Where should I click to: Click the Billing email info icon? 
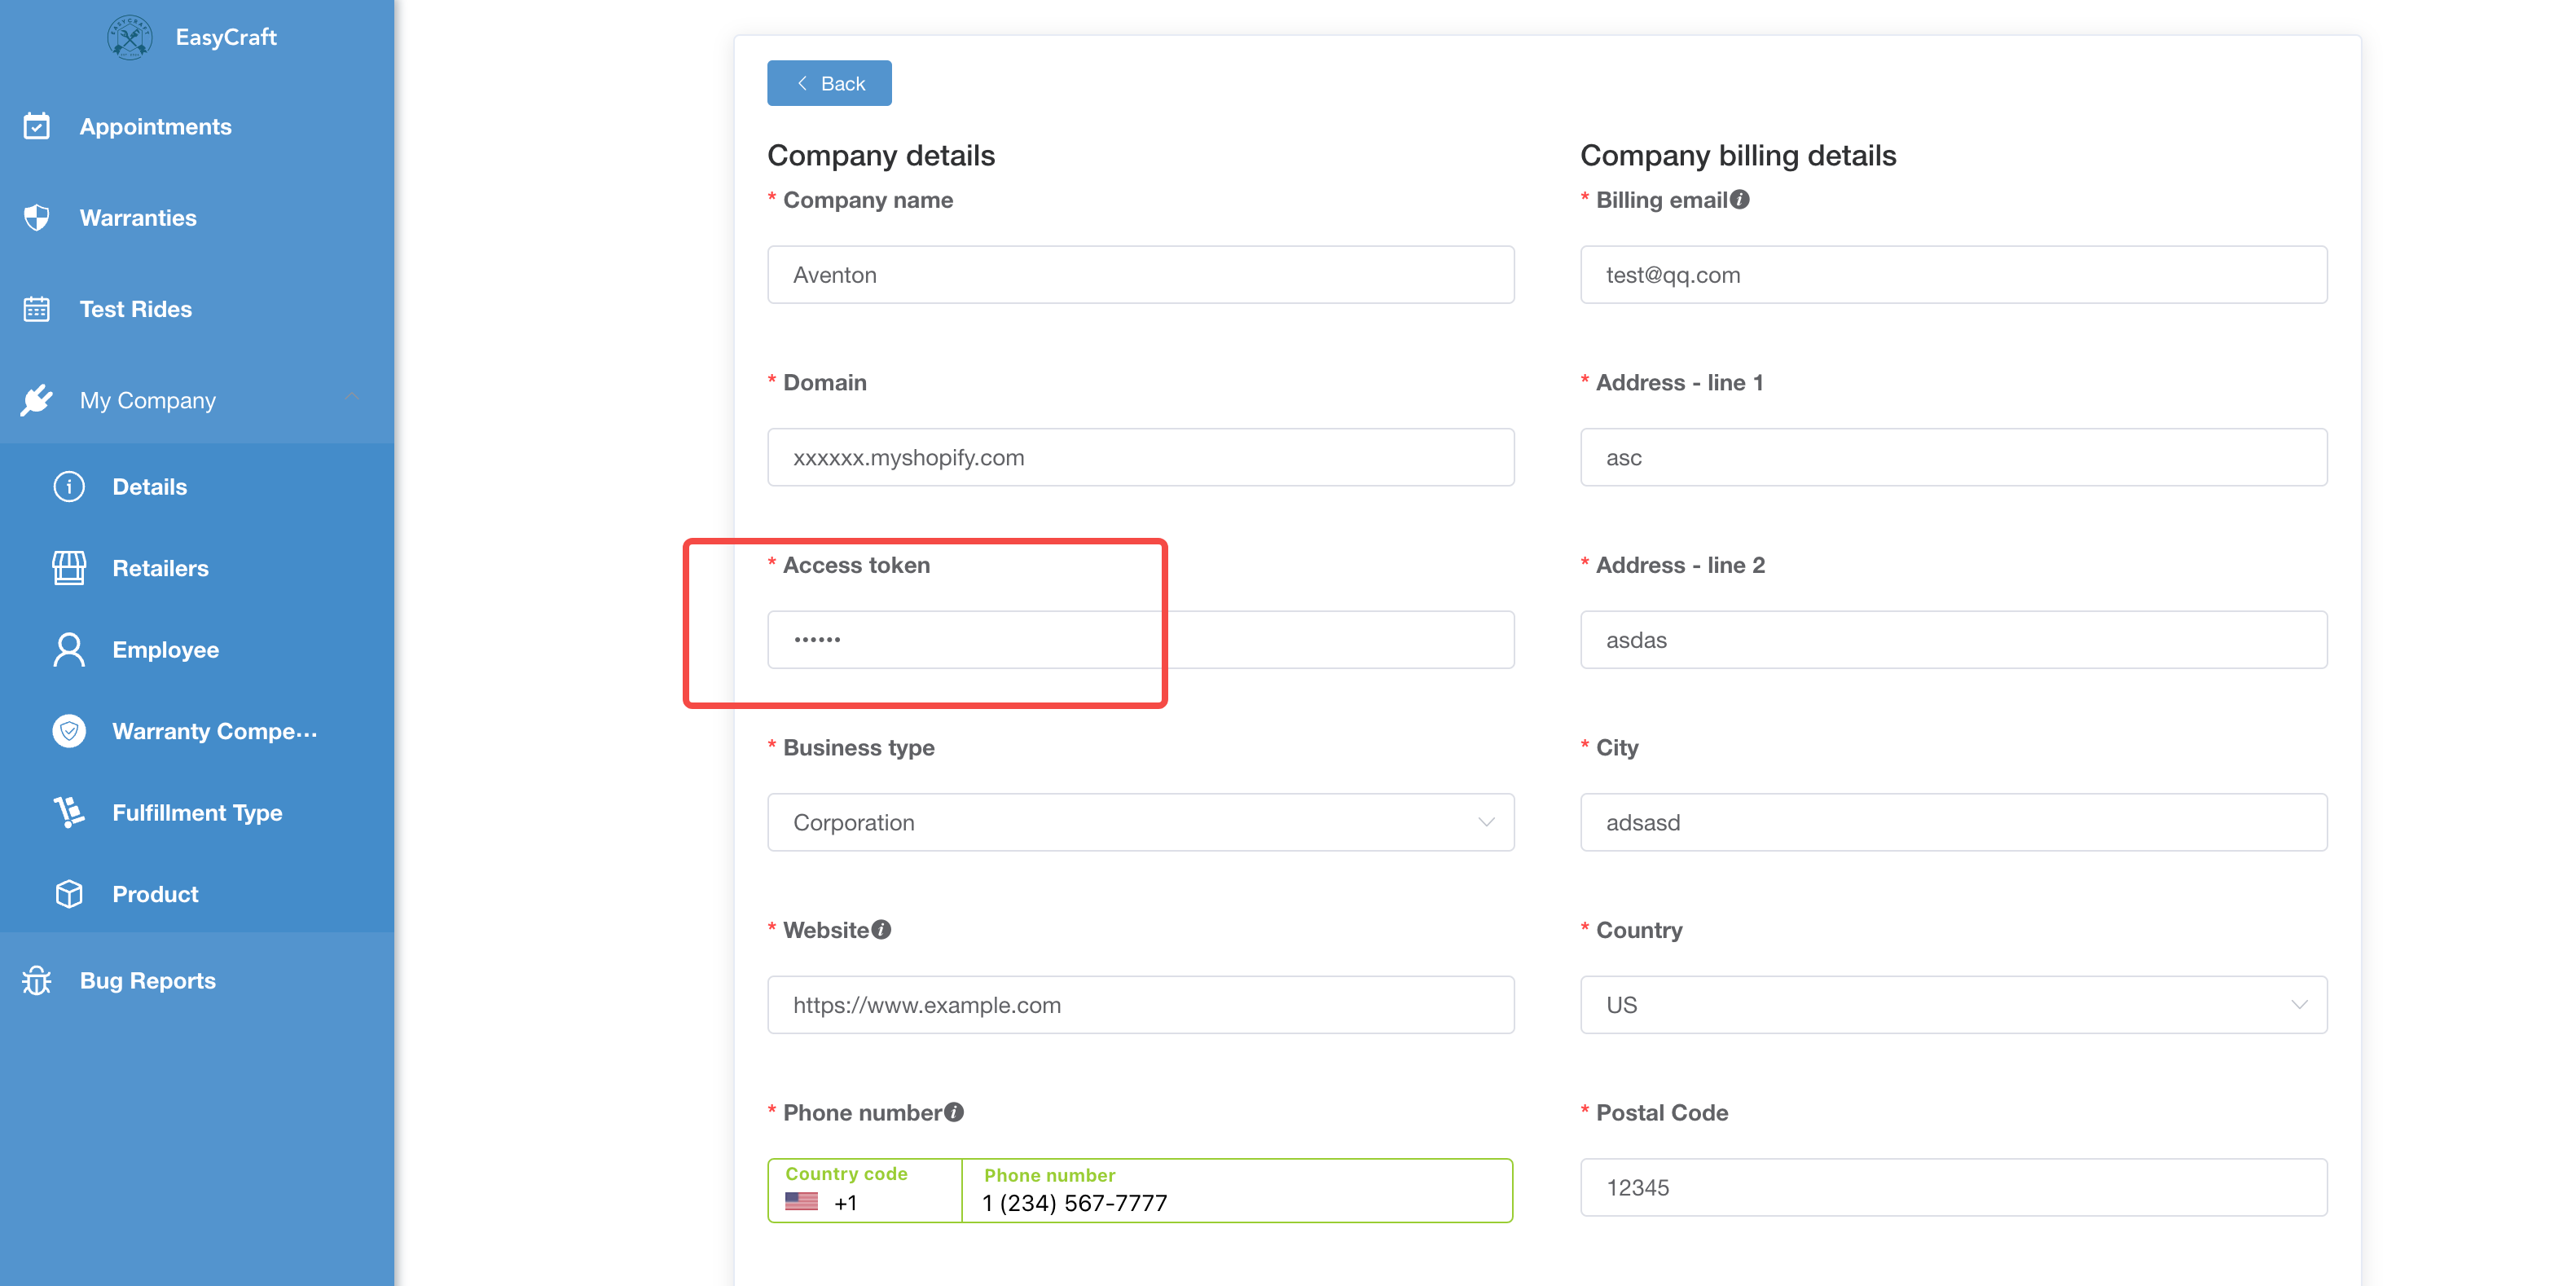tap(1740, 200)
